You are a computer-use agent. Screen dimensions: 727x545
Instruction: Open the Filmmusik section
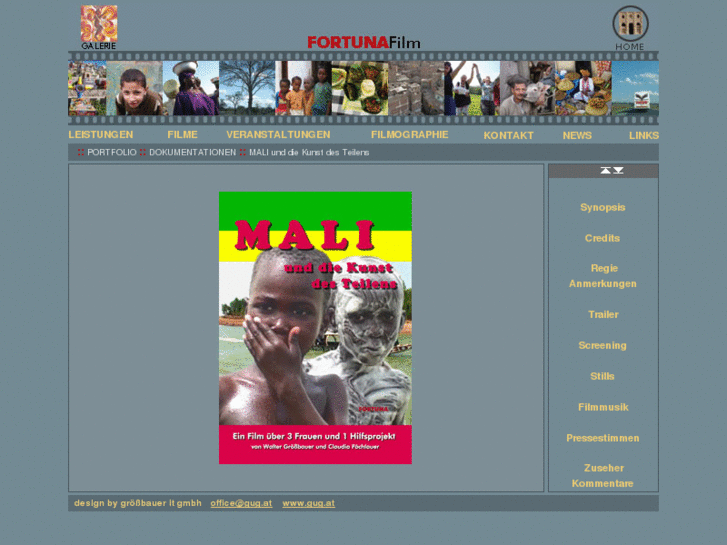(603, 407)
